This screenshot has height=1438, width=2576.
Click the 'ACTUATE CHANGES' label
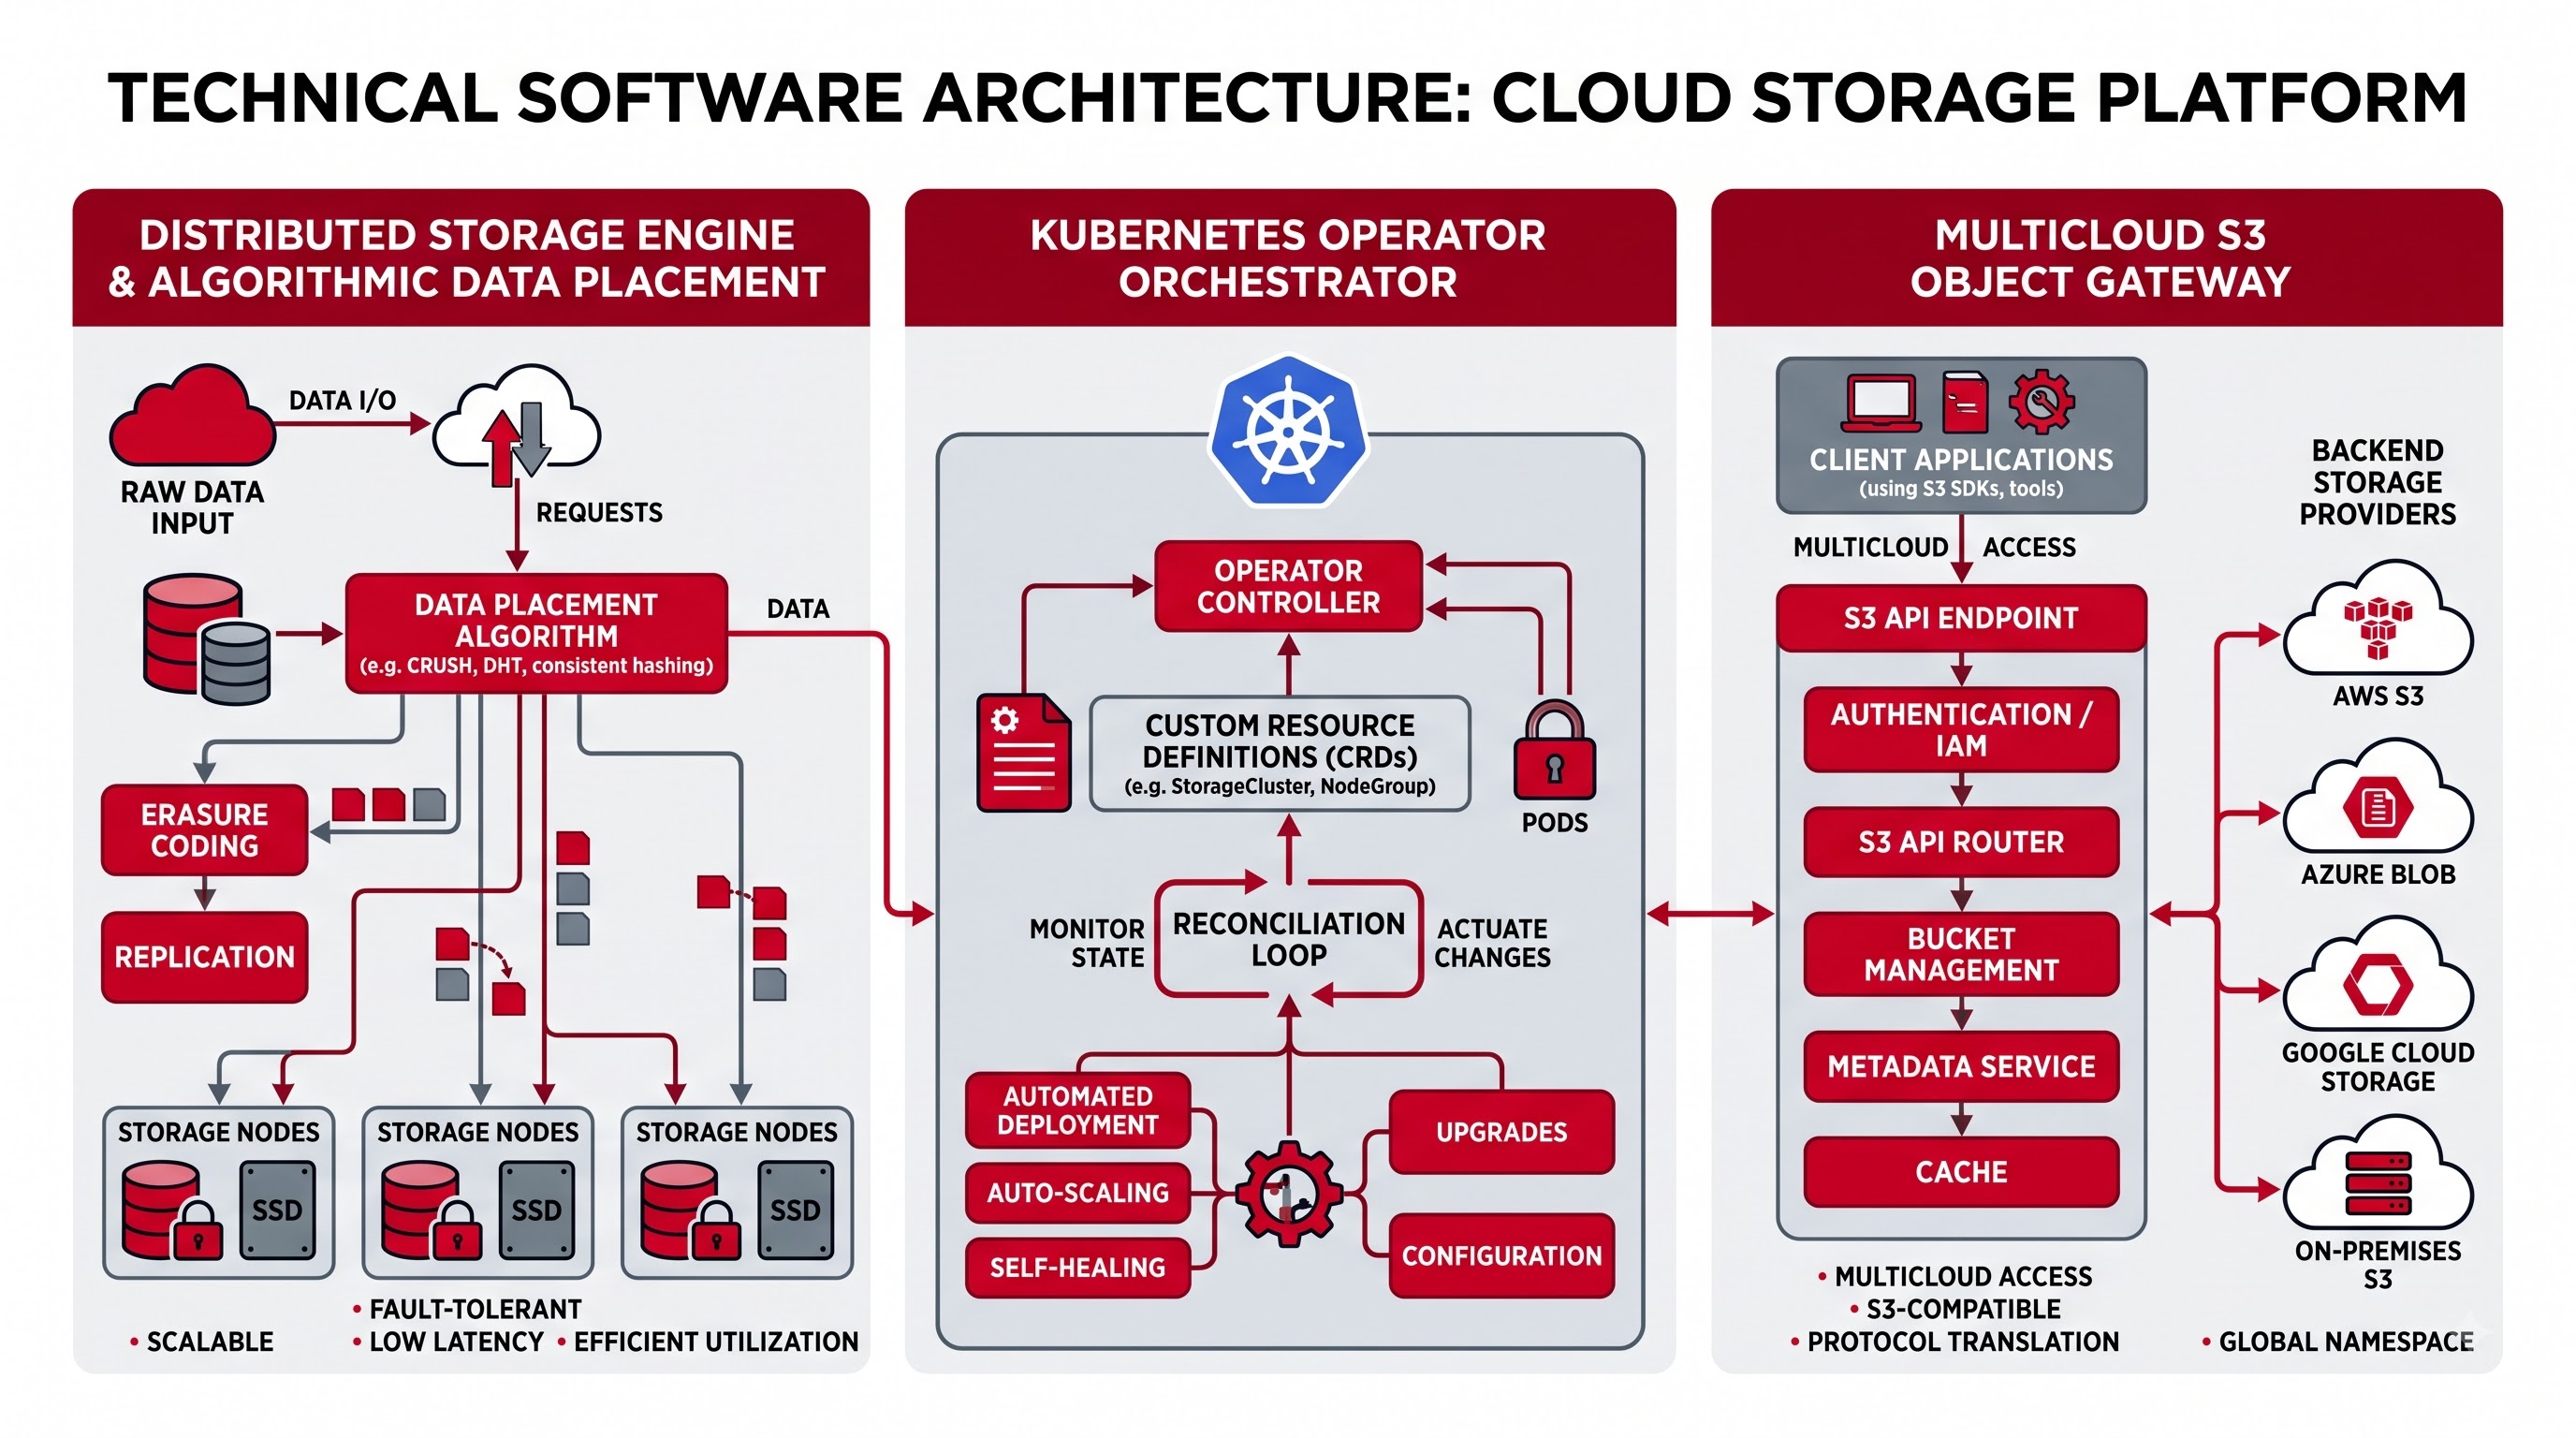1492,943
